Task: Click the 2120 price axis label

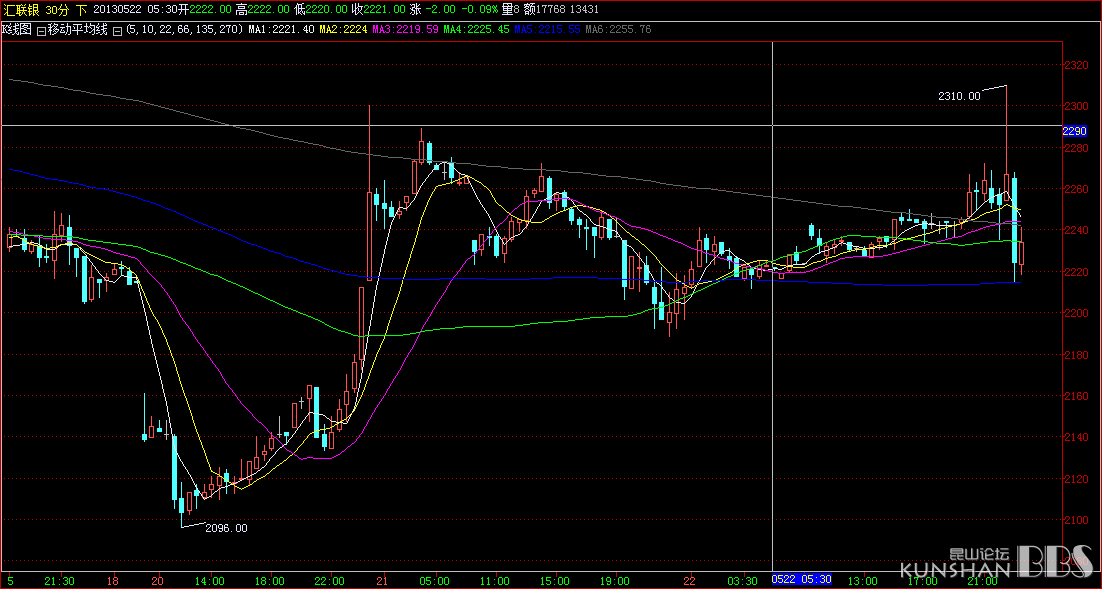Action: pyautogui.click(x=1075, y=479)
